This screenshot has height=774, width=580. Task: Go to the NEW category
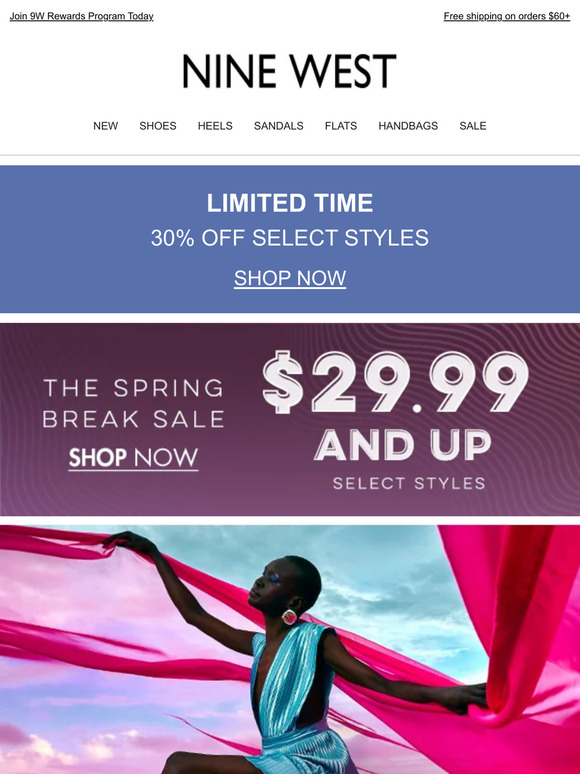pyautogui.click(x=106, y=126)
